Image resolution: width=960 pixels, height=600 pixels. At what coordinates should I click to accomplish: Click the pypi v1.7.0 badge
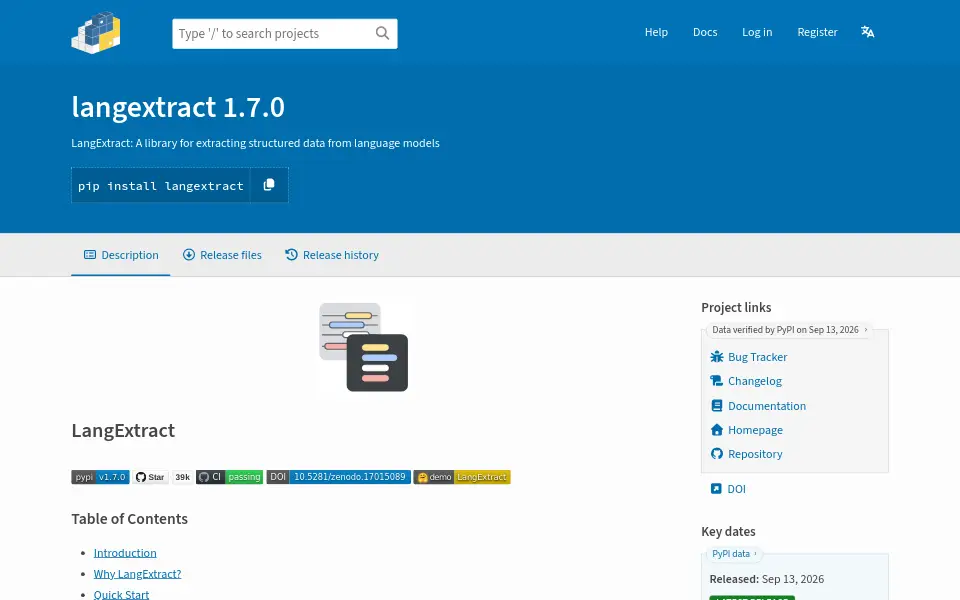100,477
